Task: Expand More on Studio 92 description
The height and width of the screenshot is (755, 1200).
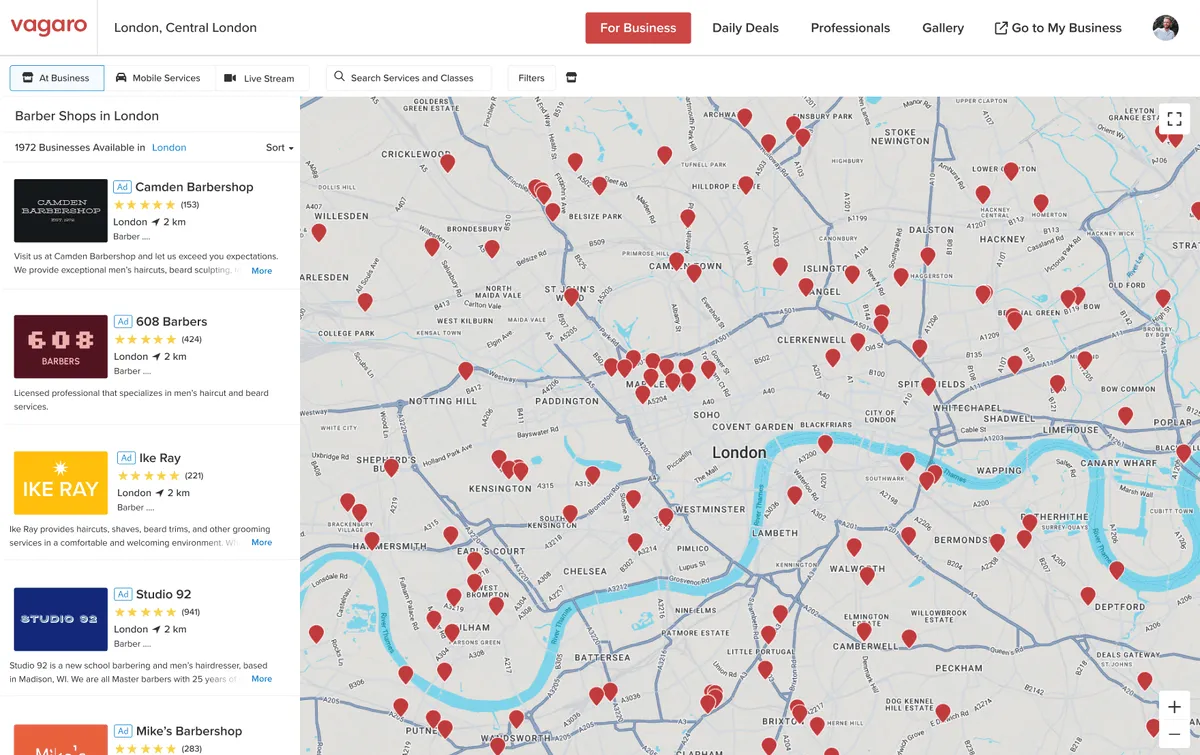Action: tap(261, 679)
